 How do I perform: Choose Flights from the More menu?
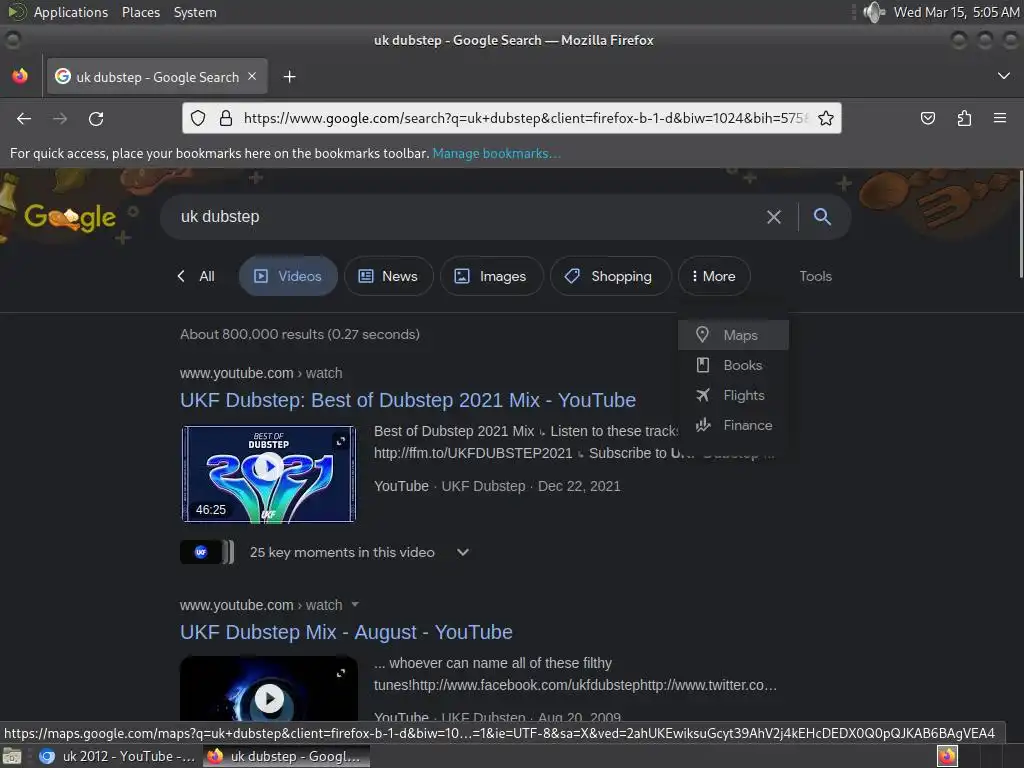pyautogui.click(x=733, y=395)
